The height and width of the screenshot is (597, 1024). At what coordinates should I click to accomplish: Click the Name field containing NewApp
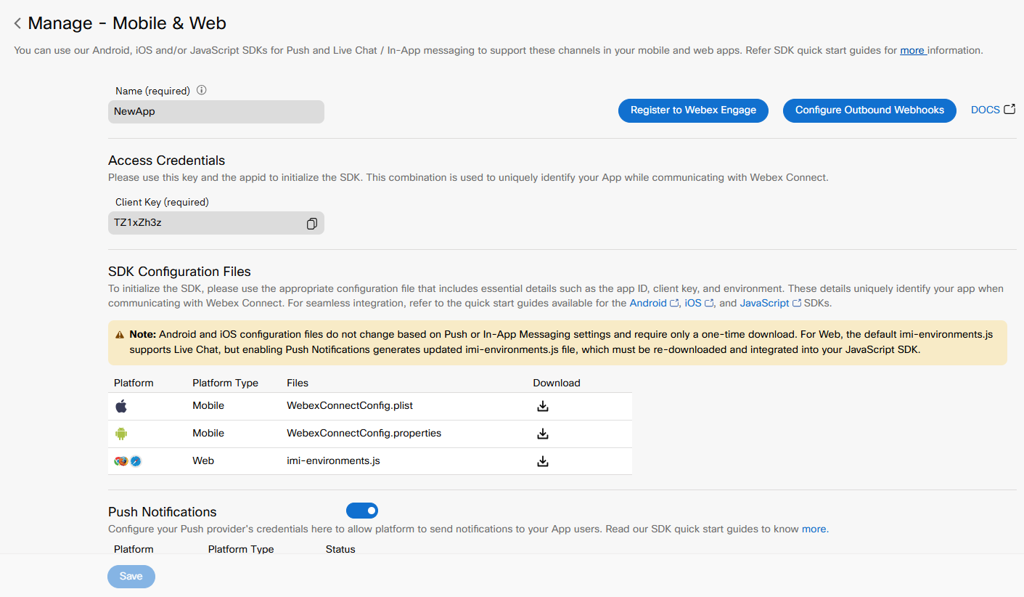[216, 112]
